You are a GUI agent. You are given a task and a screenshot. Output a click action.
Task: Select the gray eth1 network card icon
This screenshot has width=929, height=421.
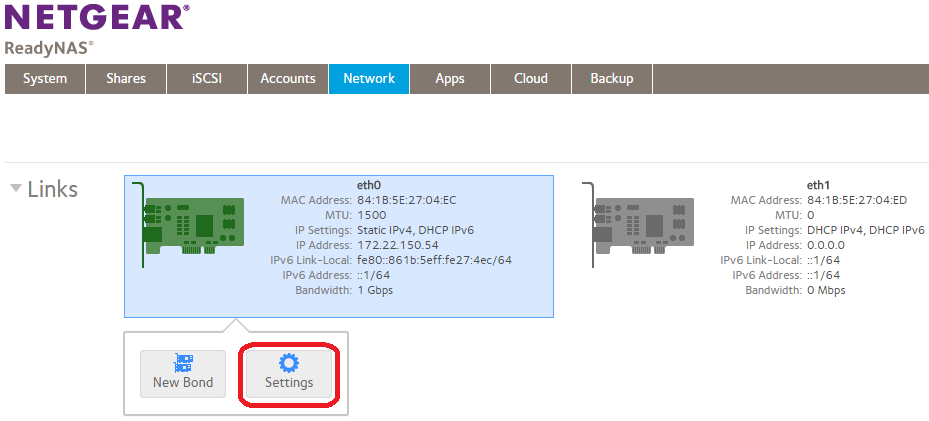pyautogui.click(x=638, y=225)
